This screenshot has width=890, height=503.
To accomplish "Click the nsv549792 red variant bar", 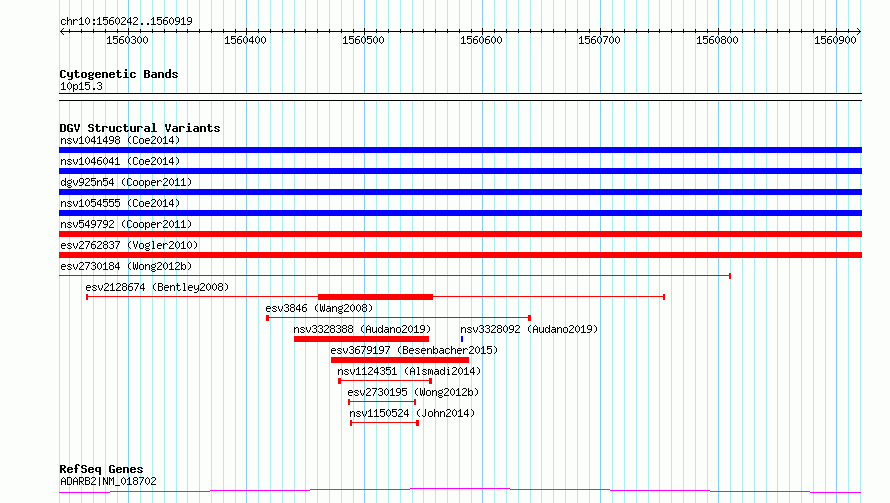I will 460,234.
